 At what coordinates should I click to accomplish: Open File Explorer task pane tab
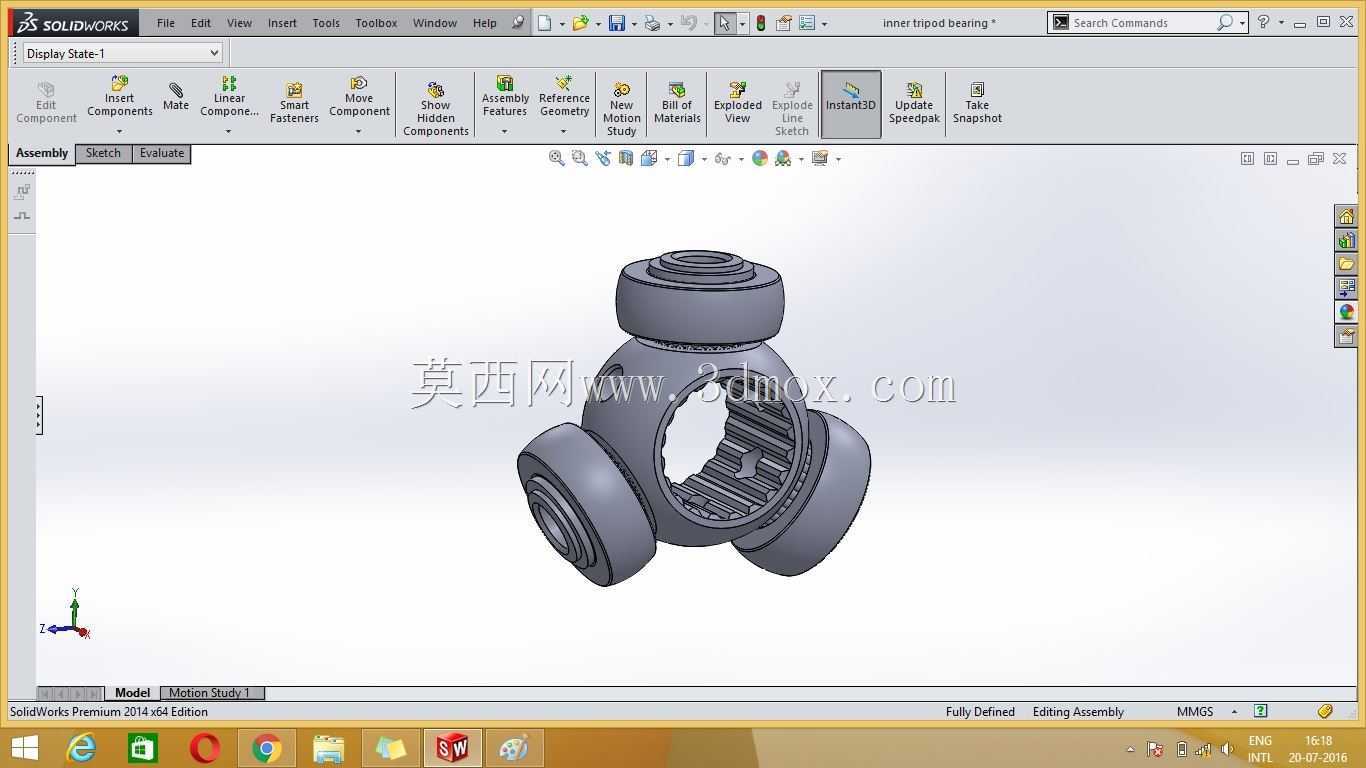[x=1346, y=264]
